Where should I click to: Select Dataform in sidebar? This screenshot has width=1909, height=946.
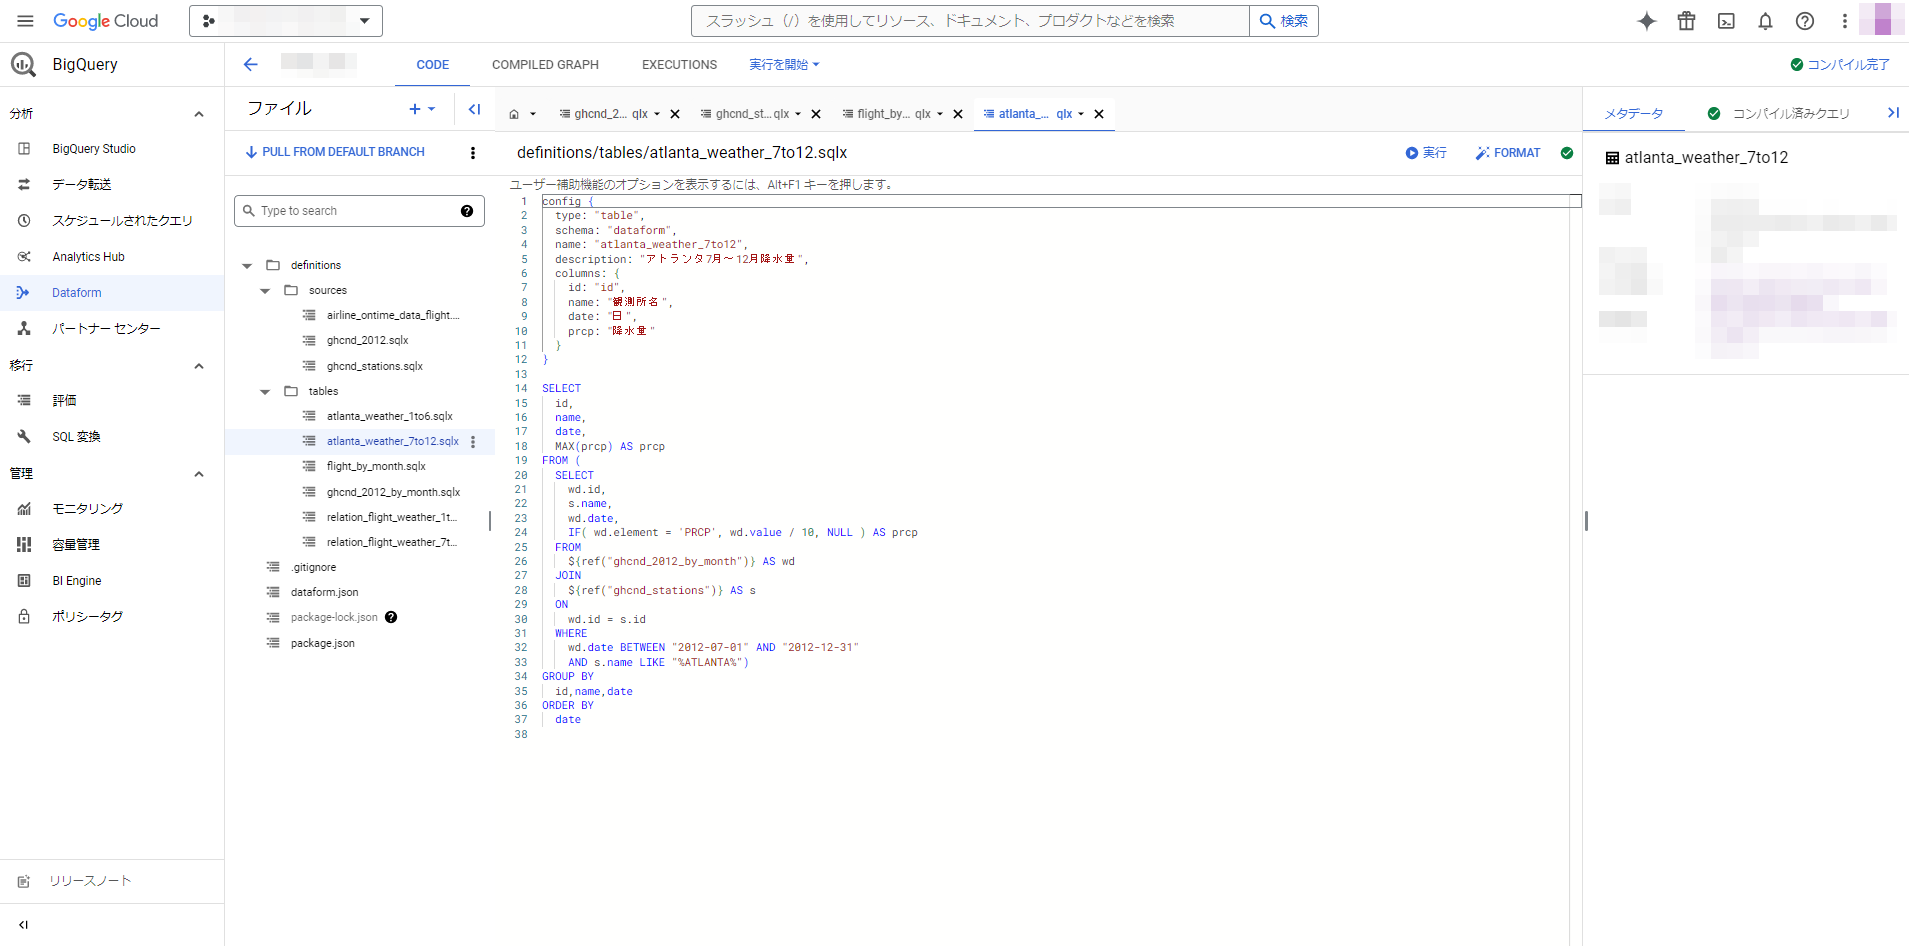[x=112, y=293]
